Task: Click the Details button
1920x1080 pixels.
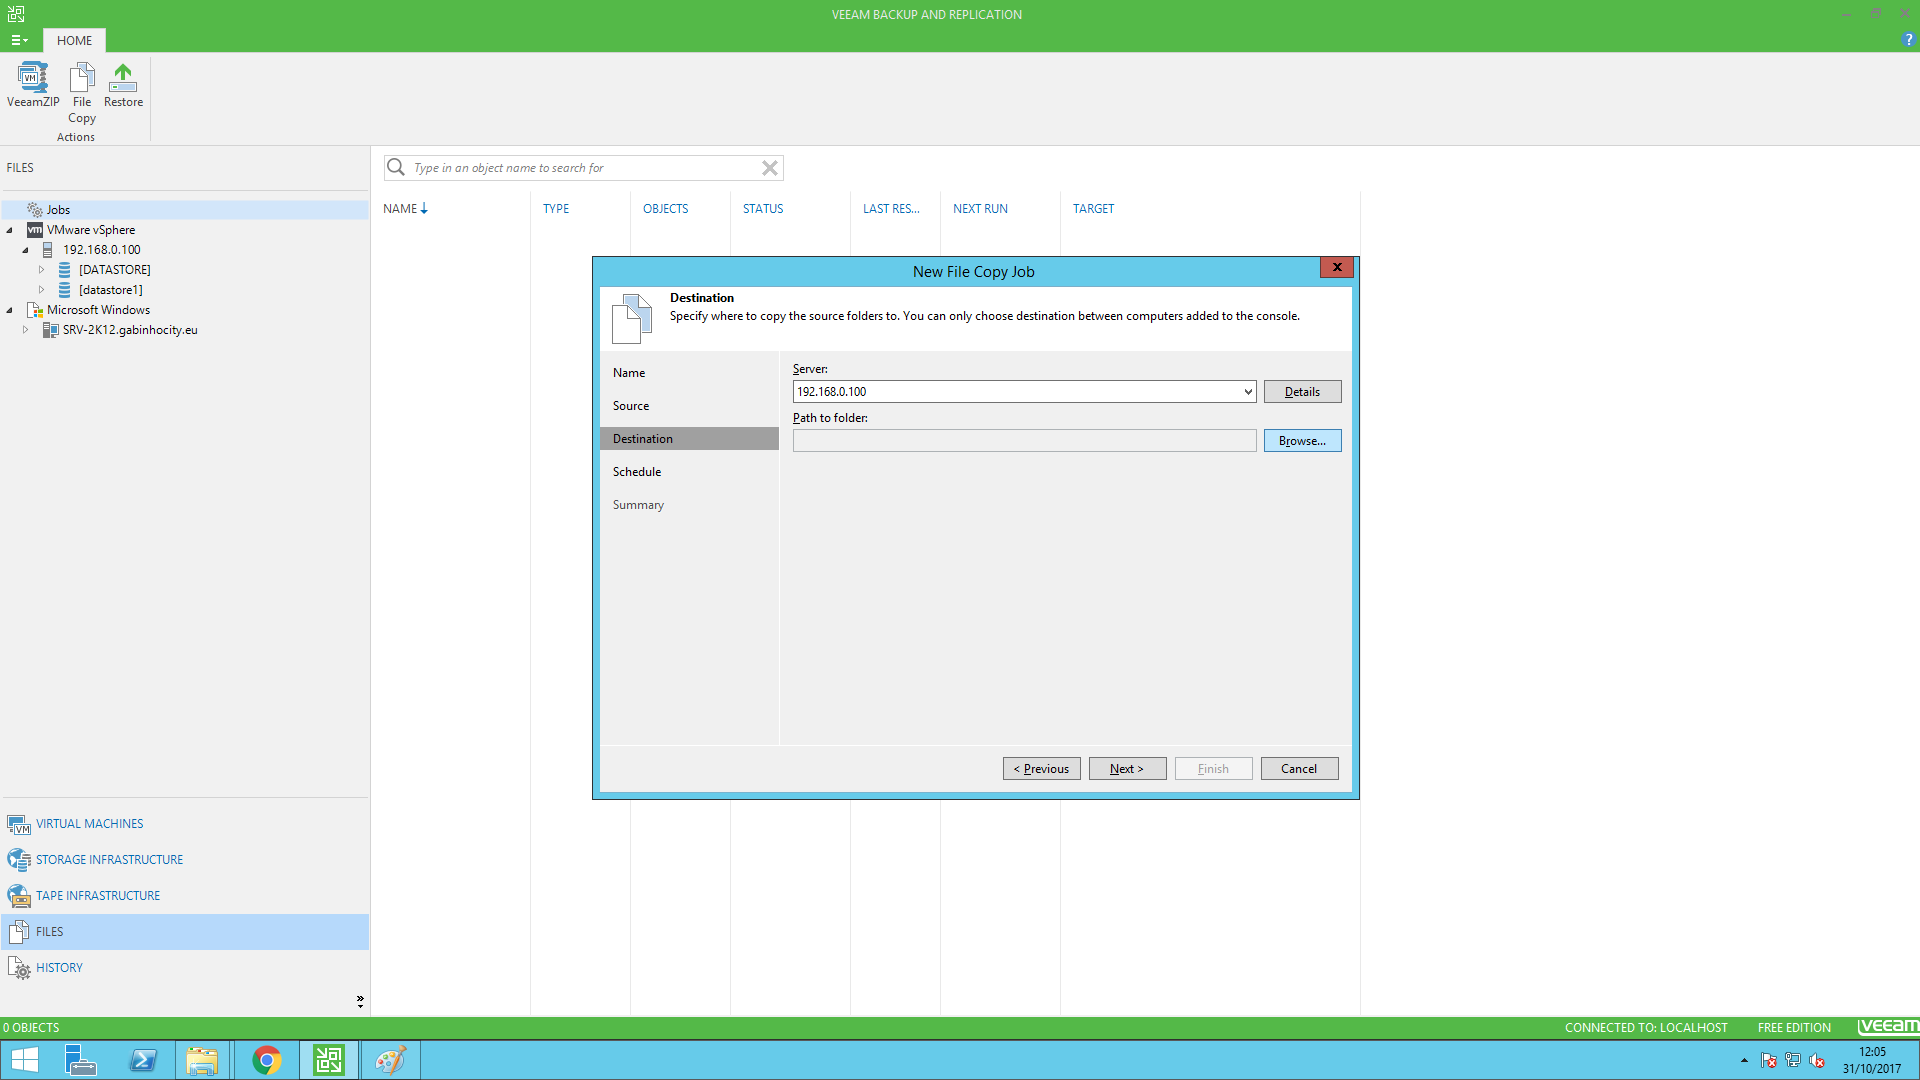Action: click(1302, 392)
